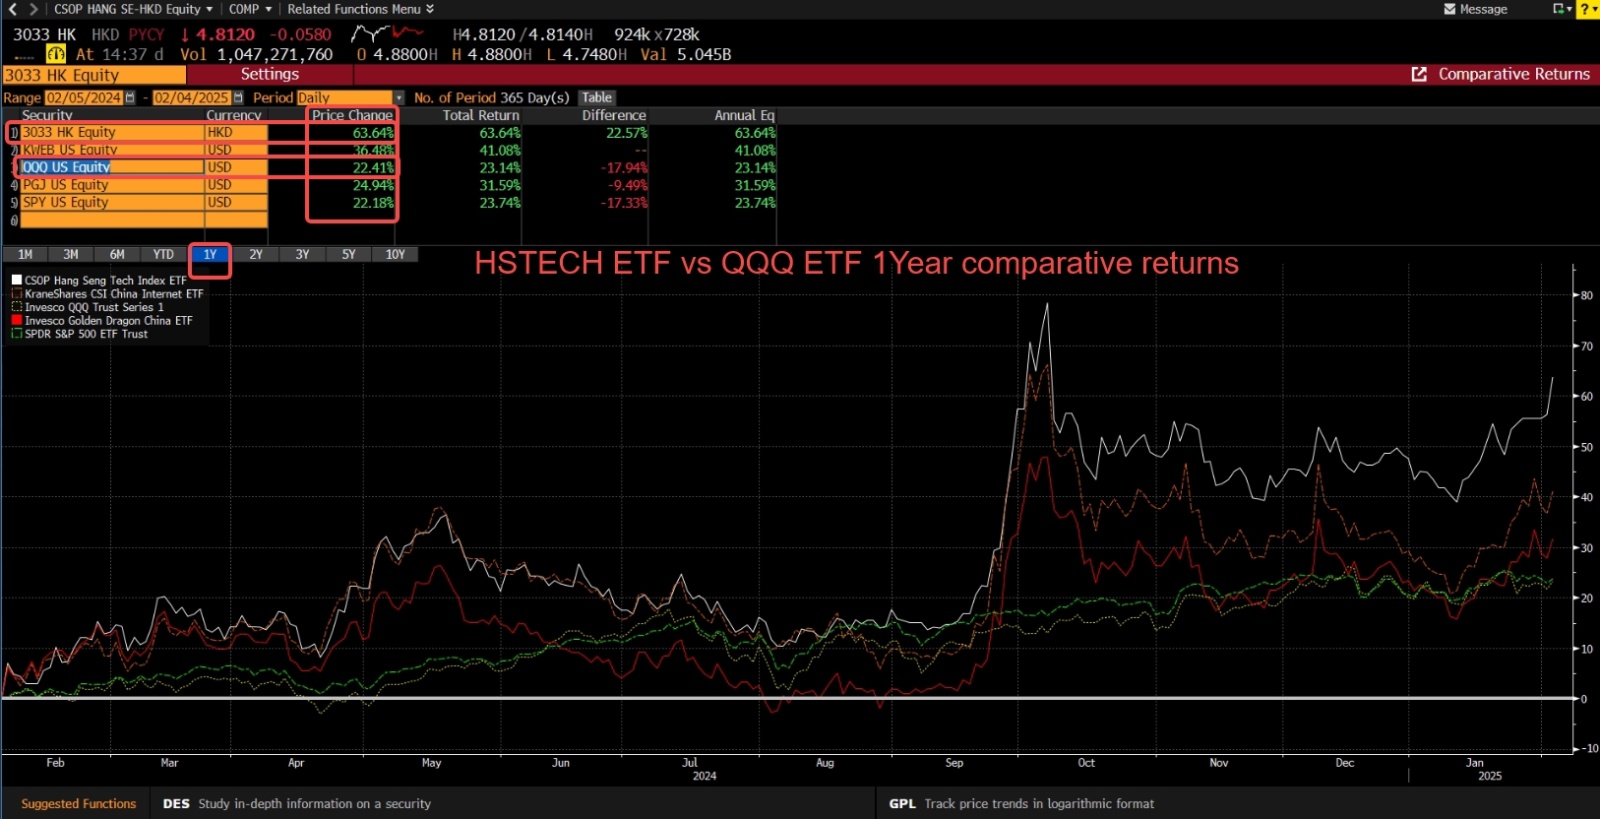Viewport: 1600px width, 819px height.
Task: Open the Message envelope icon
Action: point(1450,9)
